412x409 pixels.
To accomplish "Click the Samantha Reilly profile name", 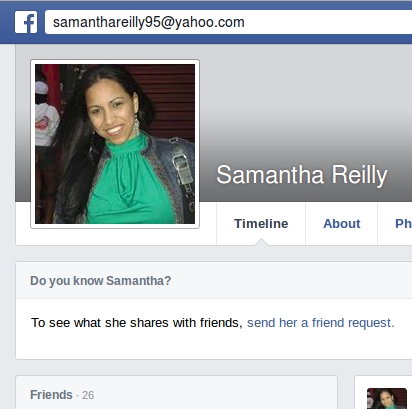I will point(302,175).
